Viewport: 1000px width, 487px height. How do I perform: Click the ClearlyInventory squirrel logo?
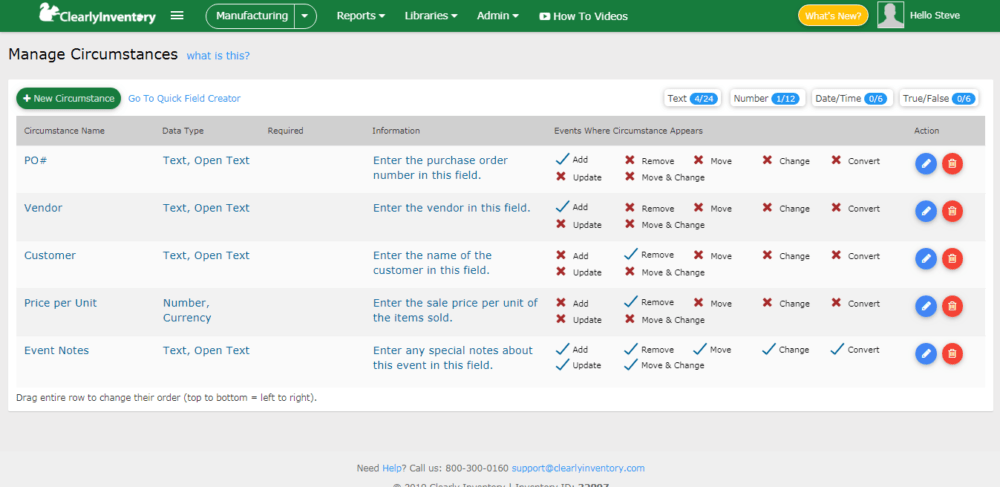point(97,14)
